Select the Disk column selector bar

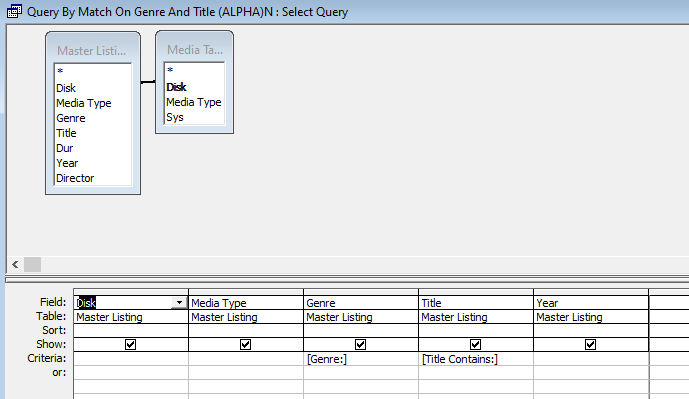(131, 292)
